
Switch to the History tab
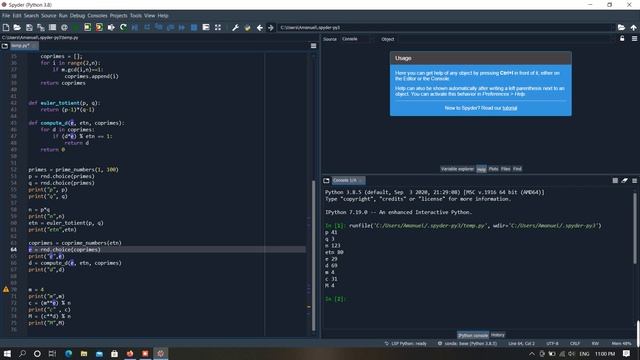click(498, 335)
